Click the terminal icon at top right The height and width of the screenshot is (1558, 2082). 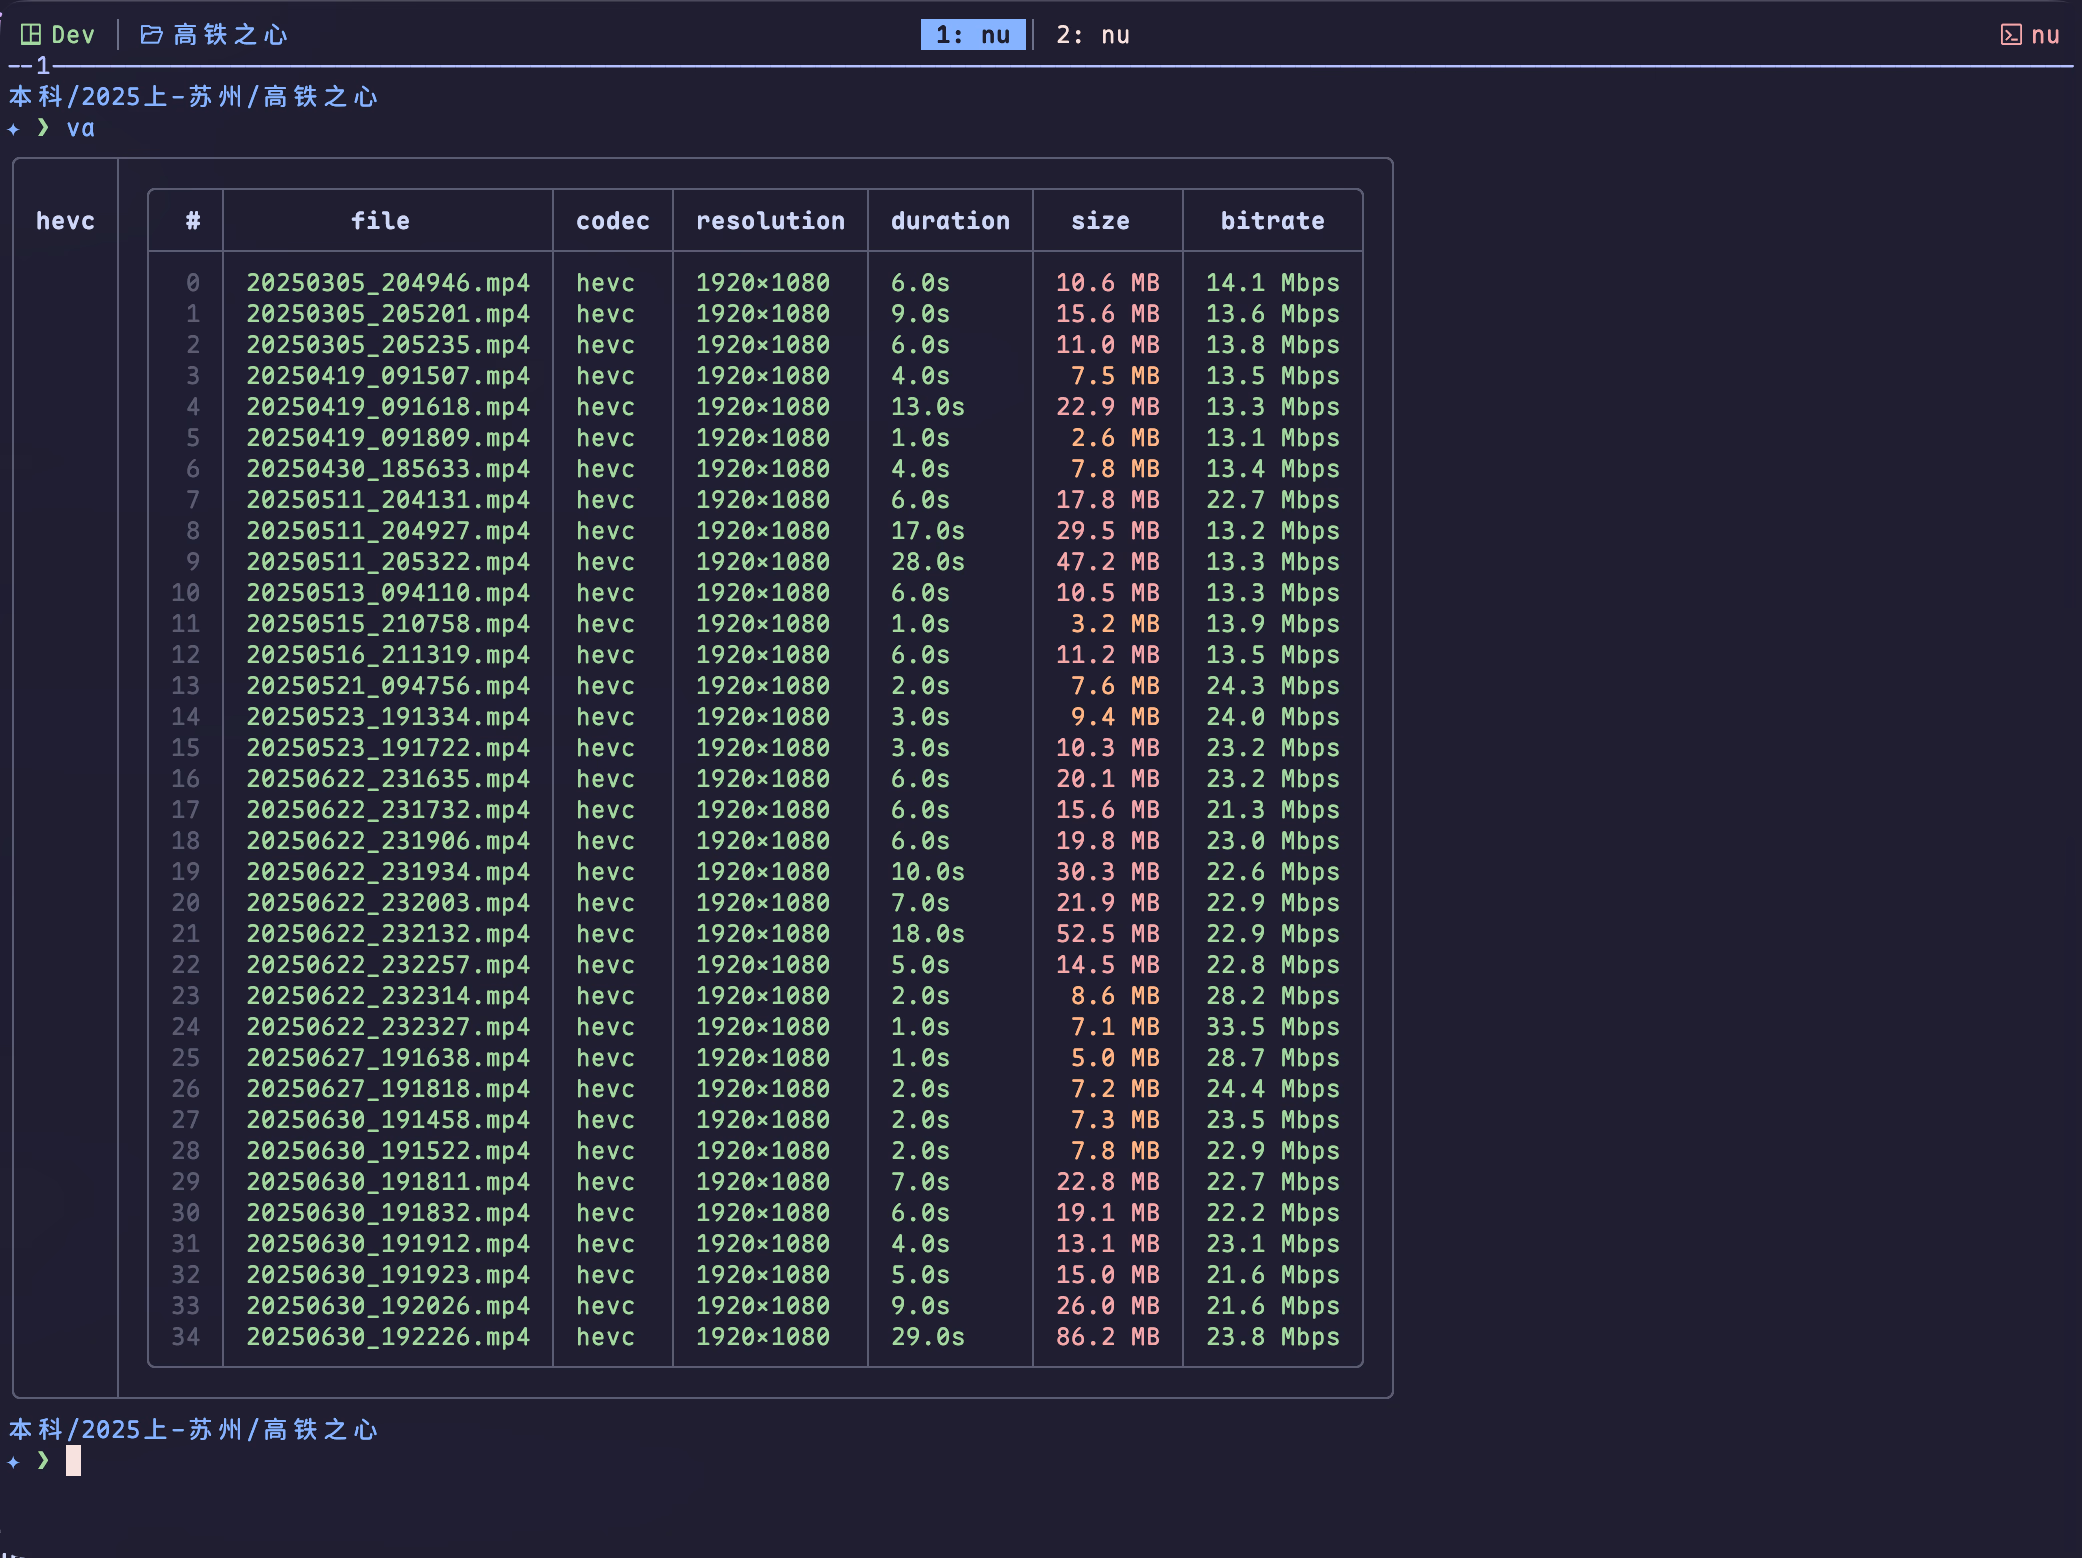(2010, 35)
